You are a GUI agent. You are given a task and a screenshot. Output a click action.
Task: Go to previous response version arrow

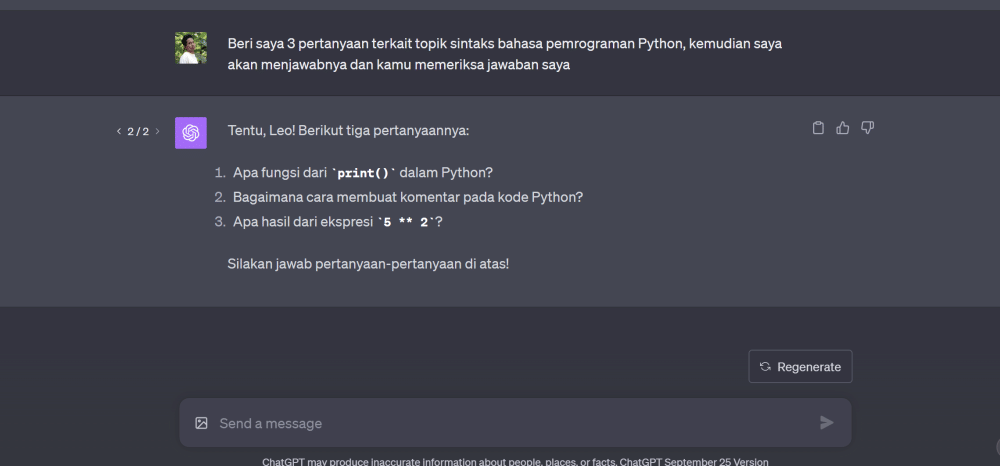coord(119,132)
